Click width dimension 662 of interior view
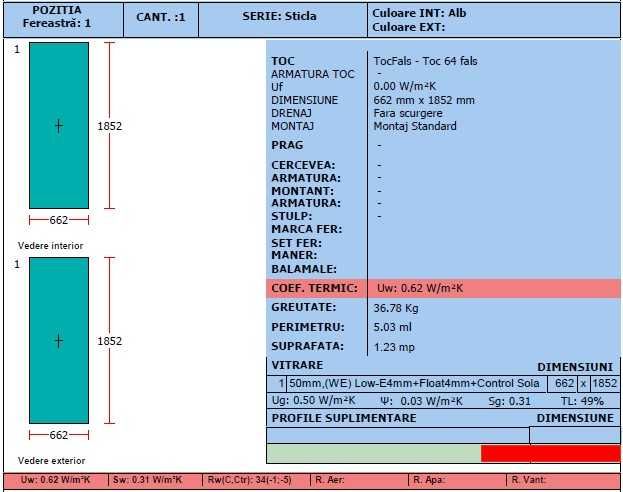Viewport: 623px width, 492px height. pos(59,220)
